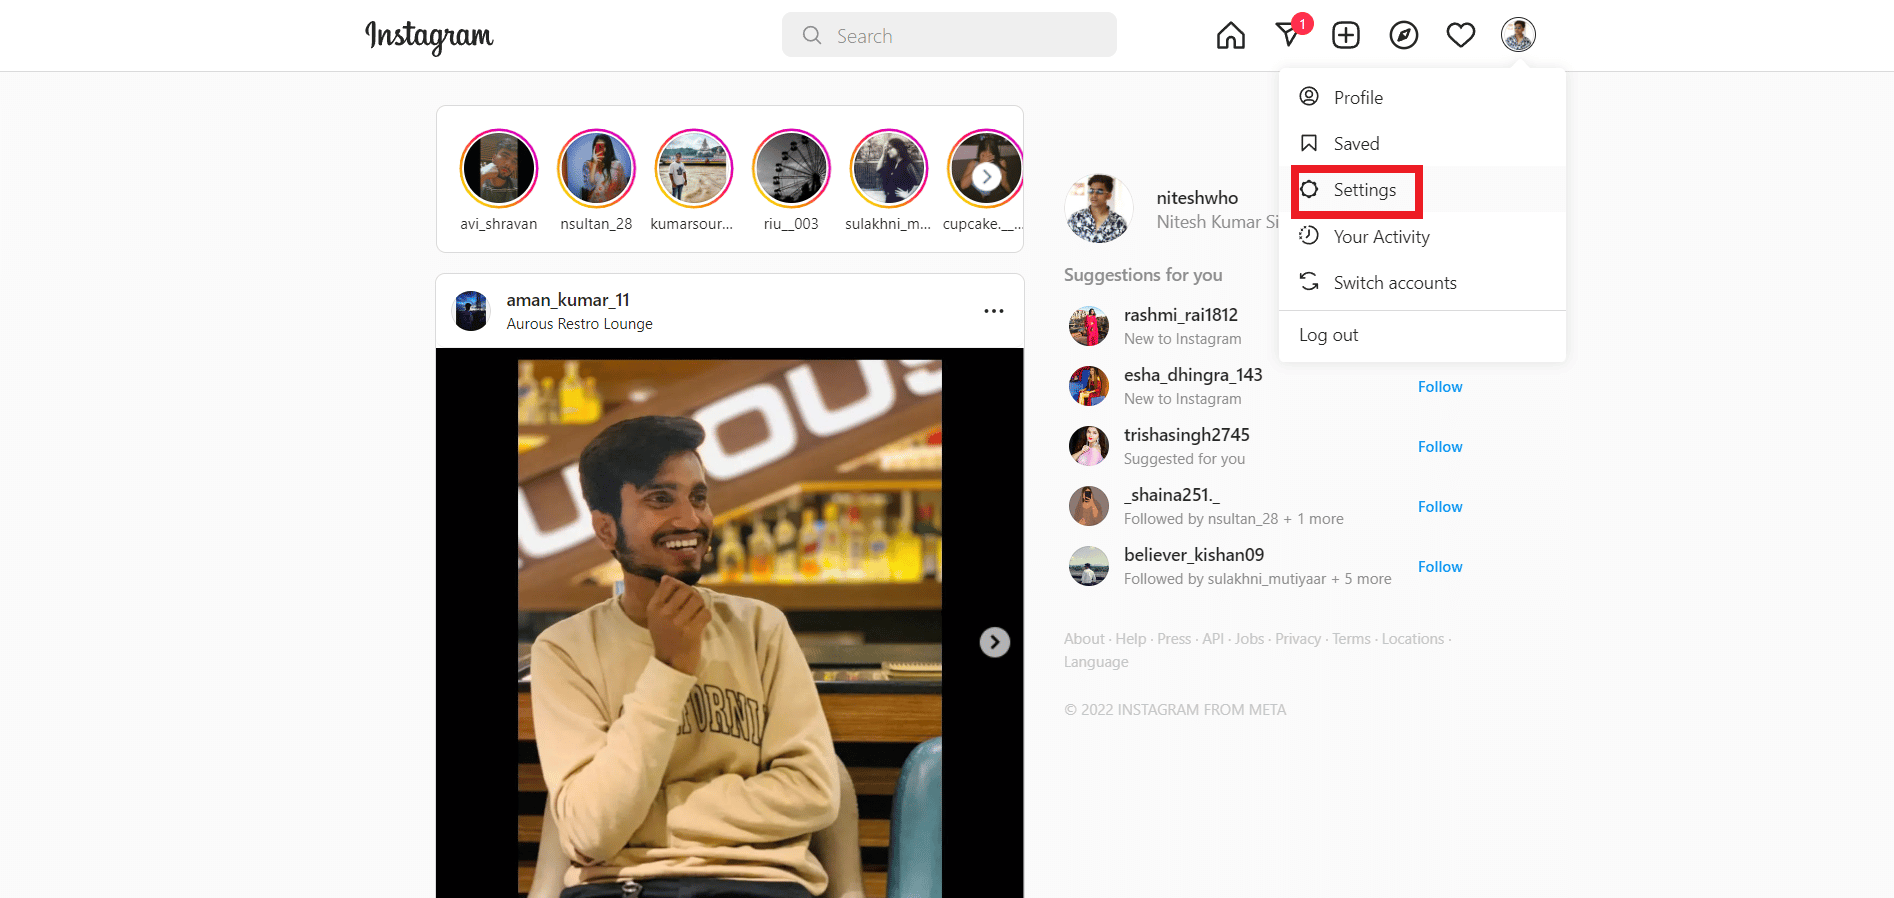Open niteshwho username in sidebar
Image resolution: width=1894 pixels, height=898 pixels.
(1197, 198)
